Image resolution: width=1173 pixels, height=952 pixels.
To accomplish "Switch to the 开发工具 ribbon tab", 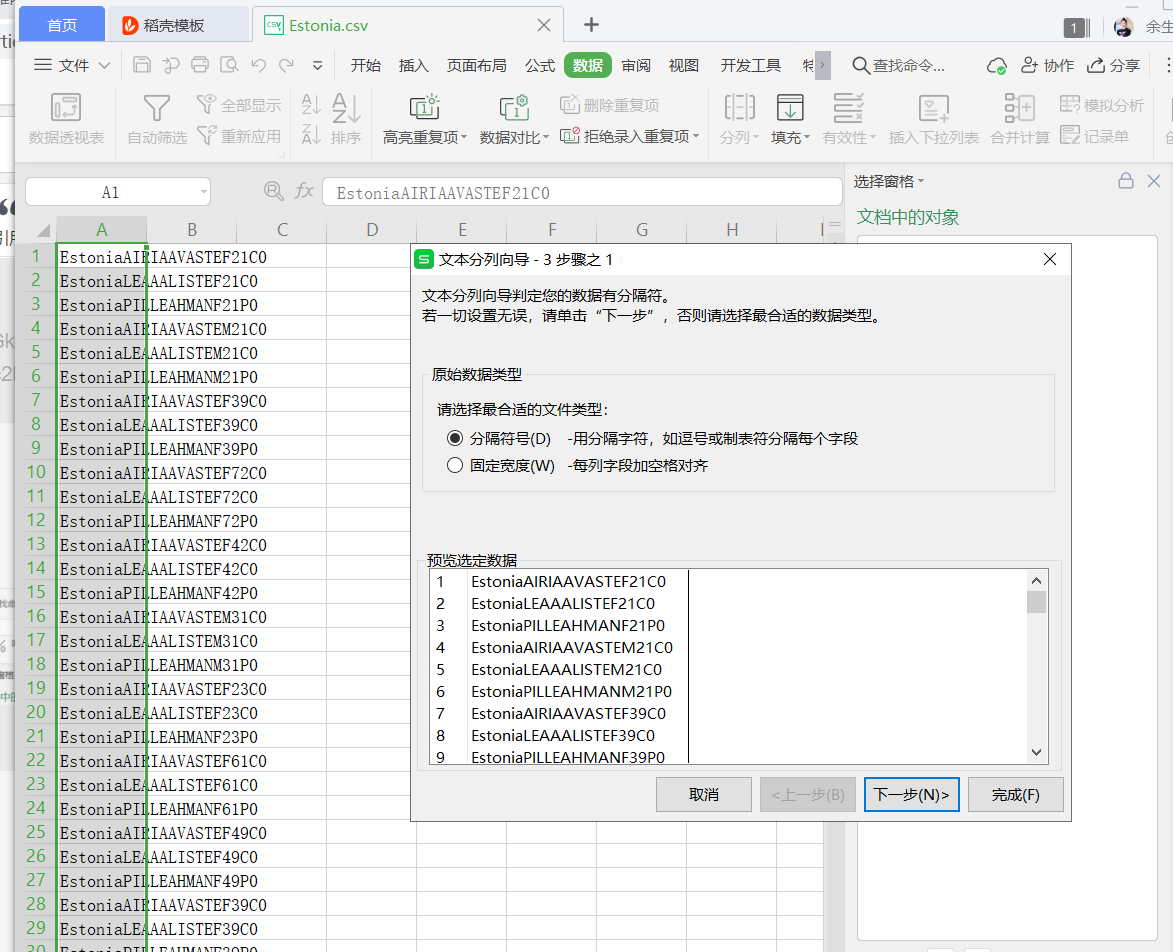I will point(750,66).
